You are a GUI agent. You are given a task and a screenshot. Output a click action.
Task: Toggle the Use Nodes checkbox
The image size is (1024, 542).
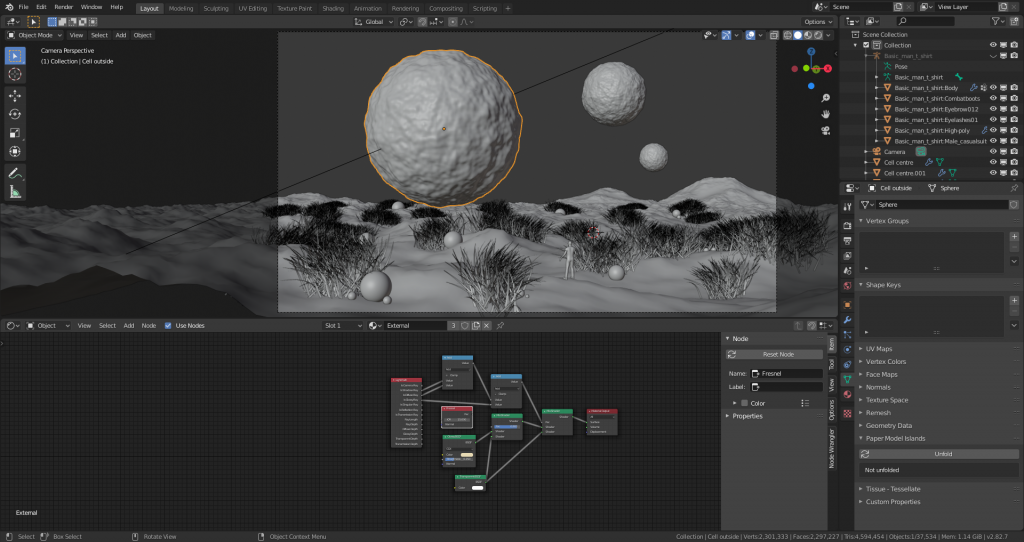[x=168, y=325]
